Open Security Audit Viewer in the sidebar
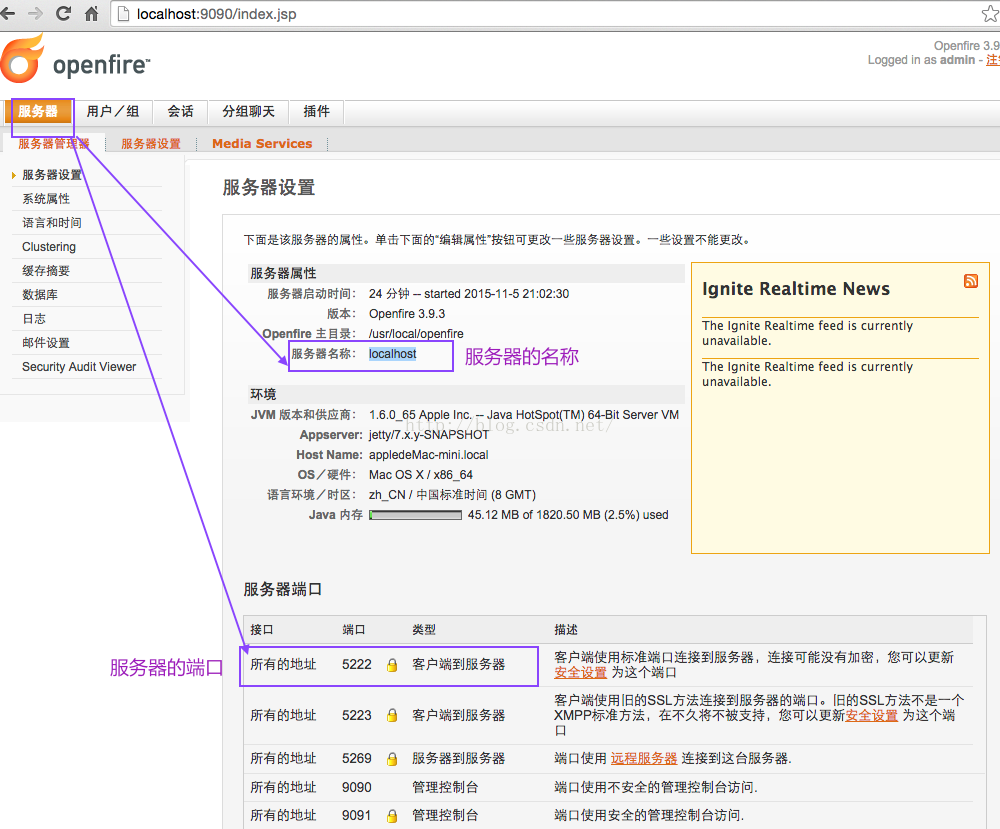The height and width of the screenshot is (829, 1000). (x=79, y=367)
